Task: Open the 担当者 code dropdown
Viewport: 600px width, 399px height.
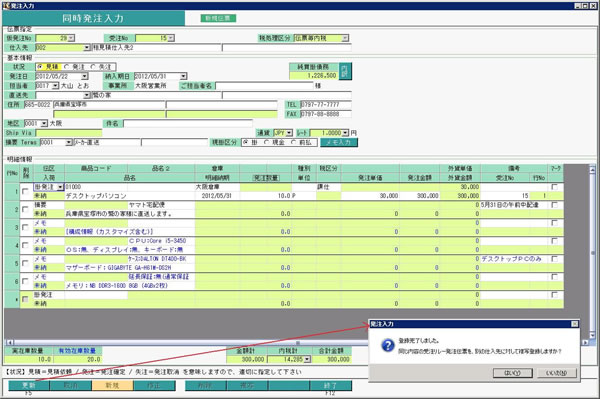Action: click(55, 86)
